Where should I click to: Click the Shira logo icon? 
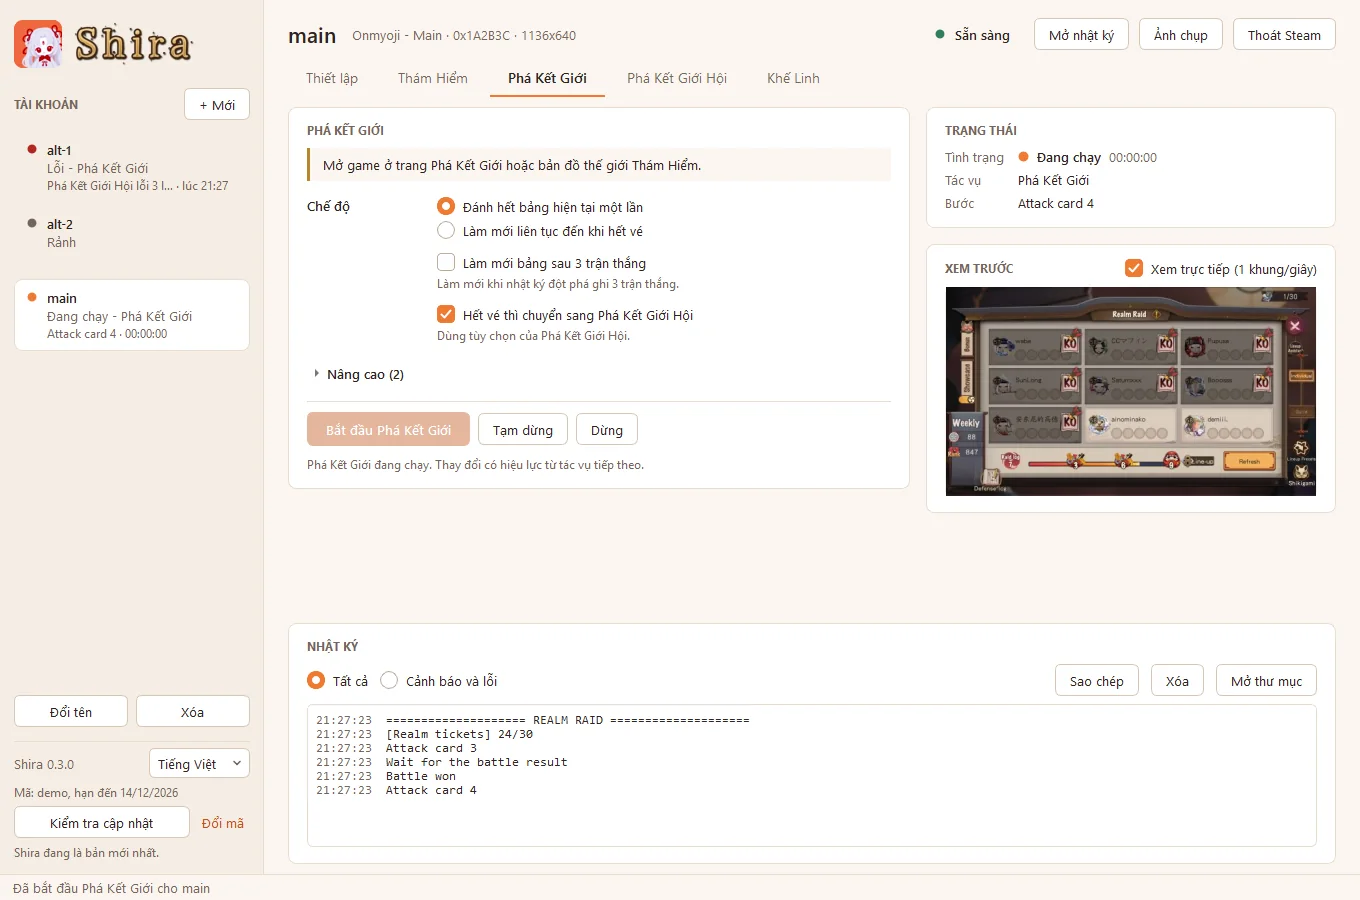(x=38, y=44)
